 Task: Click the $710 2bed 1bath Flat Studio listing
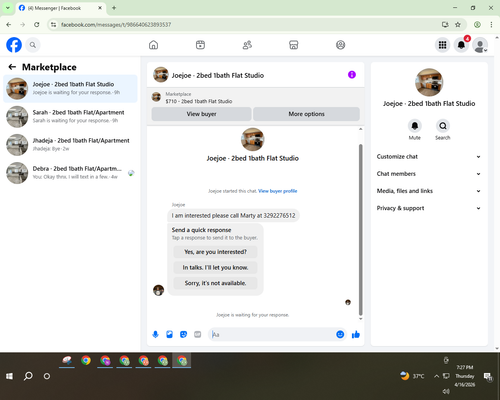199,101
